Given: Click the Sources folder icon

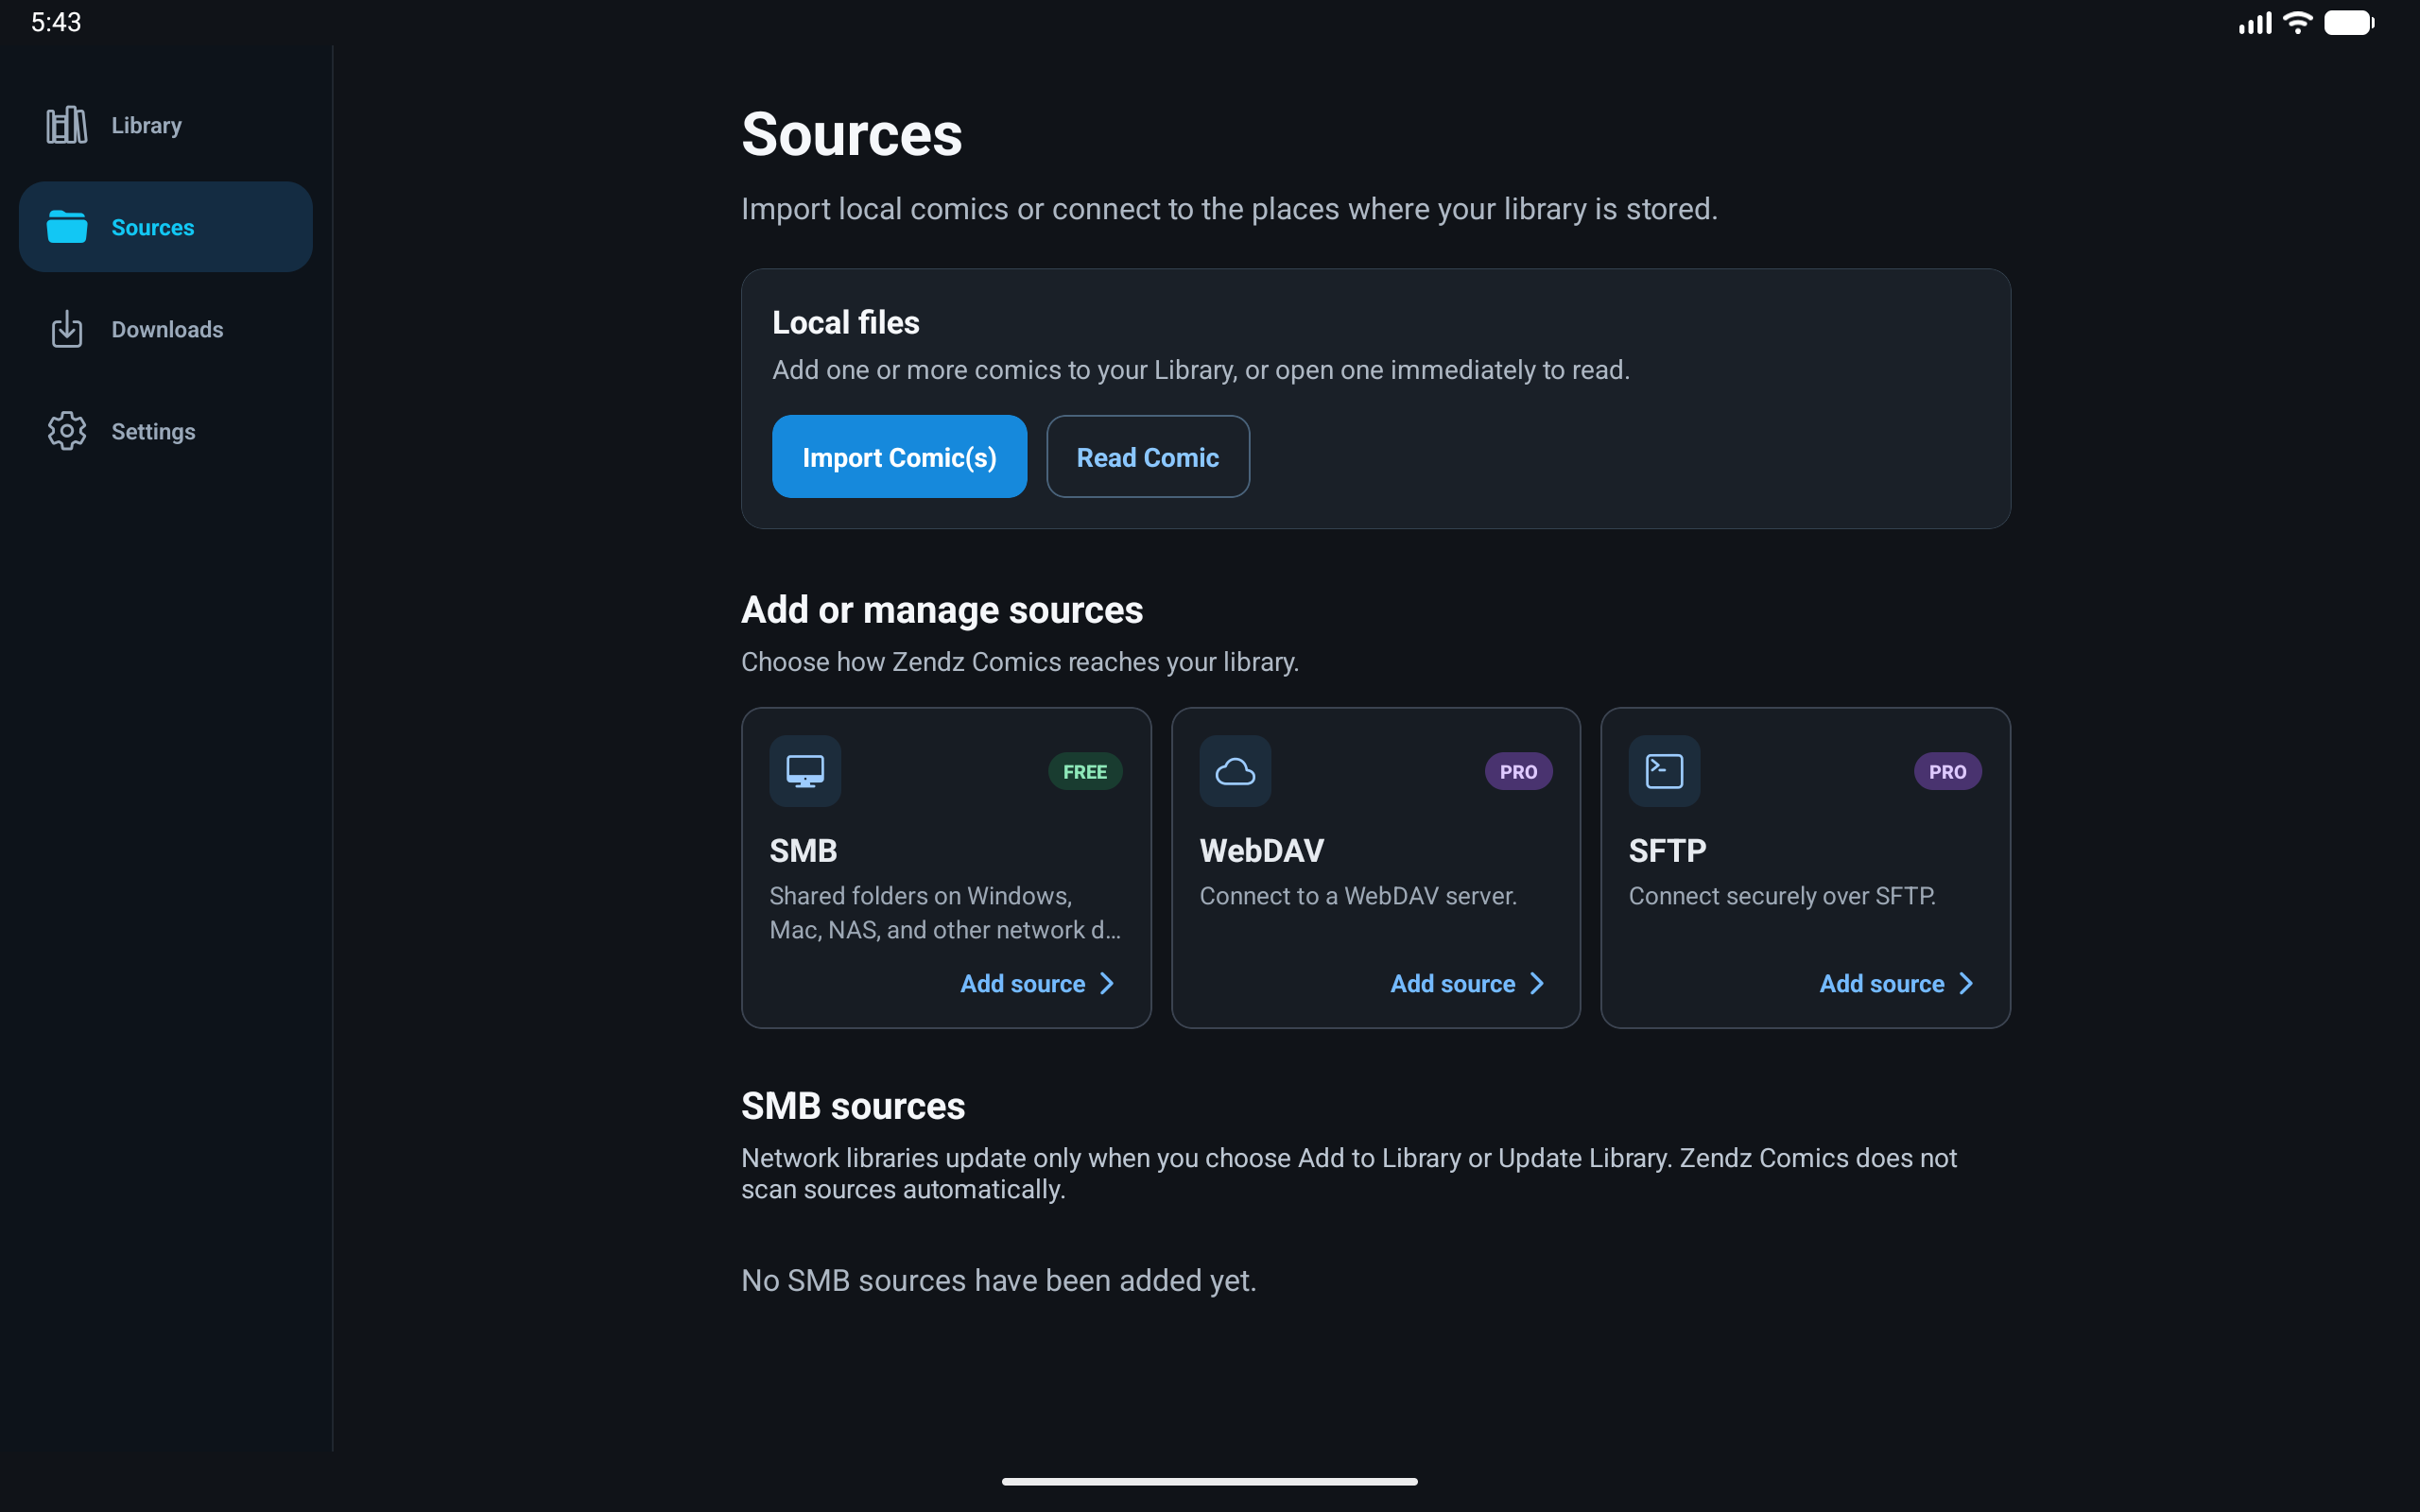Looking at the screenshot, I should 67,227.
